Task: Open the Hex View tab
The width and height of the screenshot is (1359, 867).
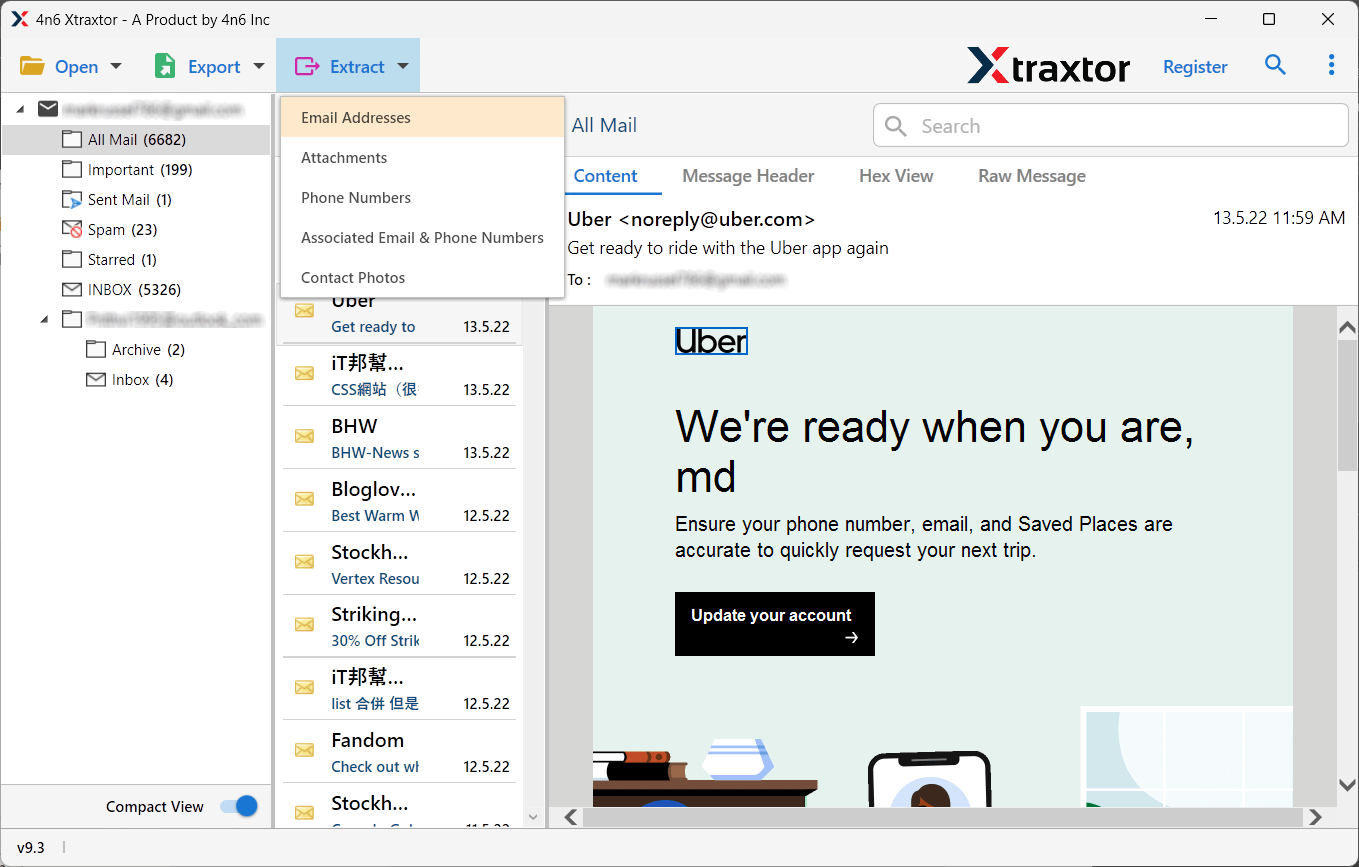Action: coord(896,176)
